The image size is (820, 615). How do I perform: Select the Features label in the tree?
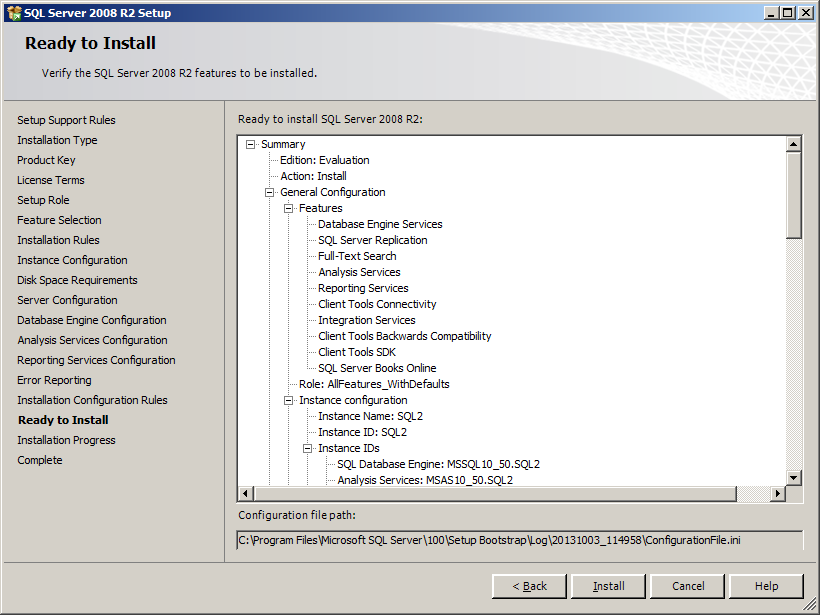[321, 208]
